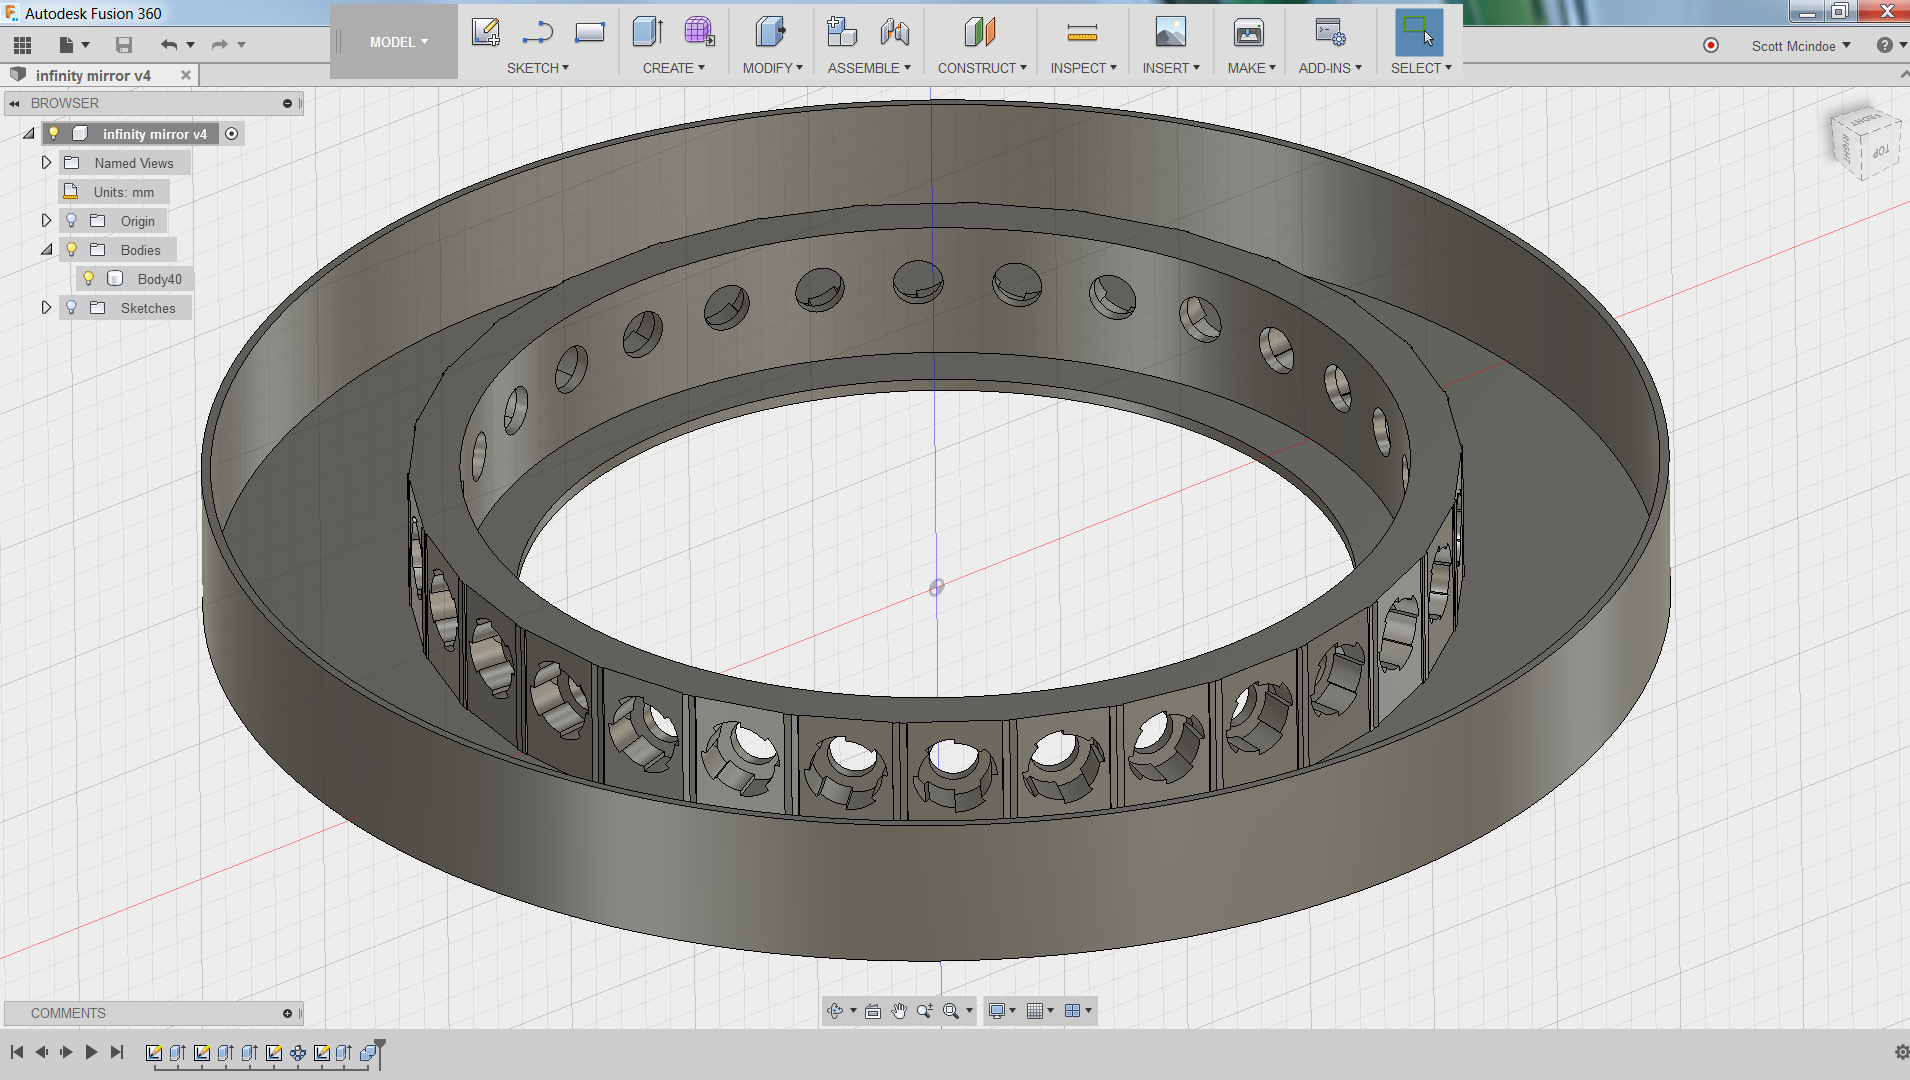The height and width of the screenshot is (1080, 1910).
Task: Select the Press Pull modify tool
Action: 770,32
